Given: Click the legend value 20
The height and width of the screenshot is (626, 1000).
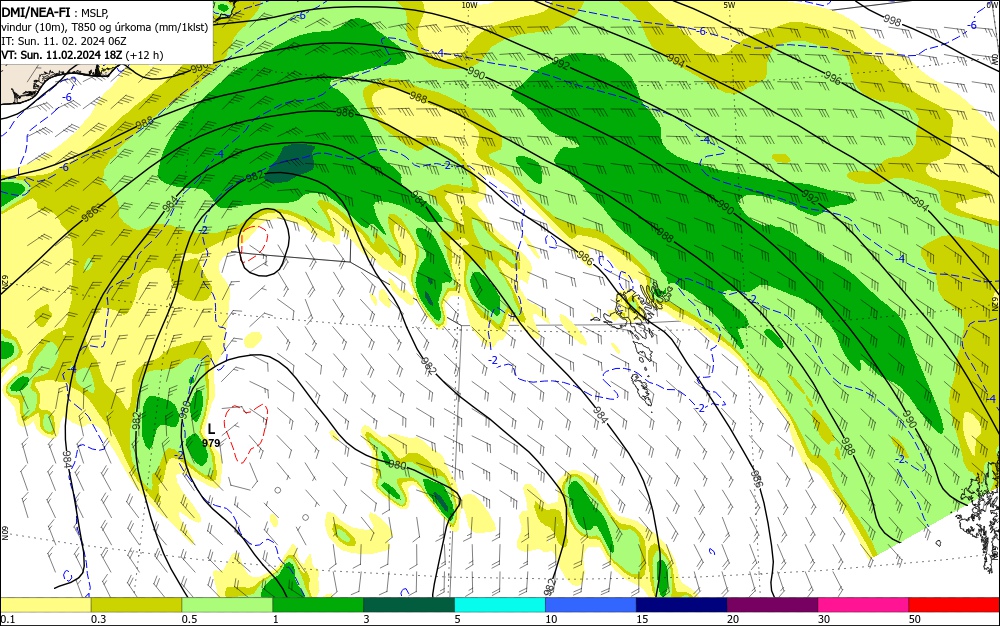Looking at the screenshot, I should 733,619.
